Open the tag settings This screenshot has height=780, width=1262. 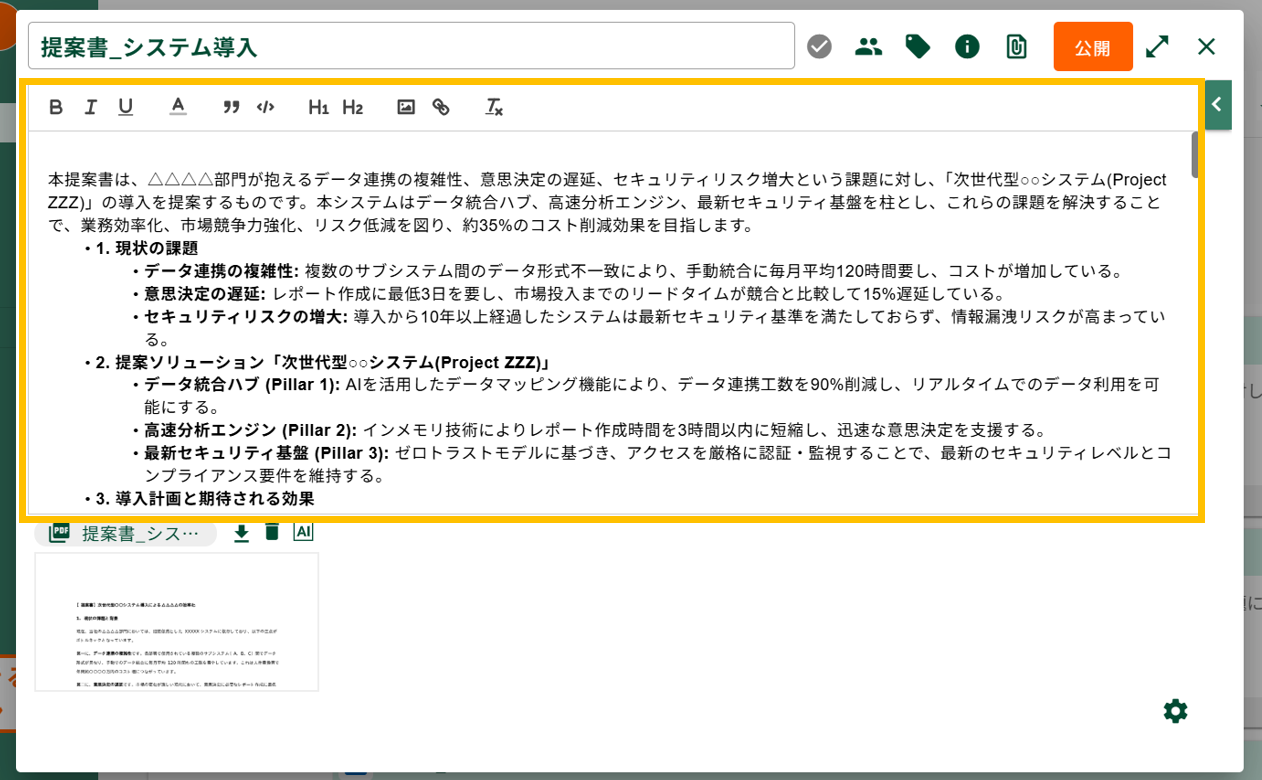[917, 46]
